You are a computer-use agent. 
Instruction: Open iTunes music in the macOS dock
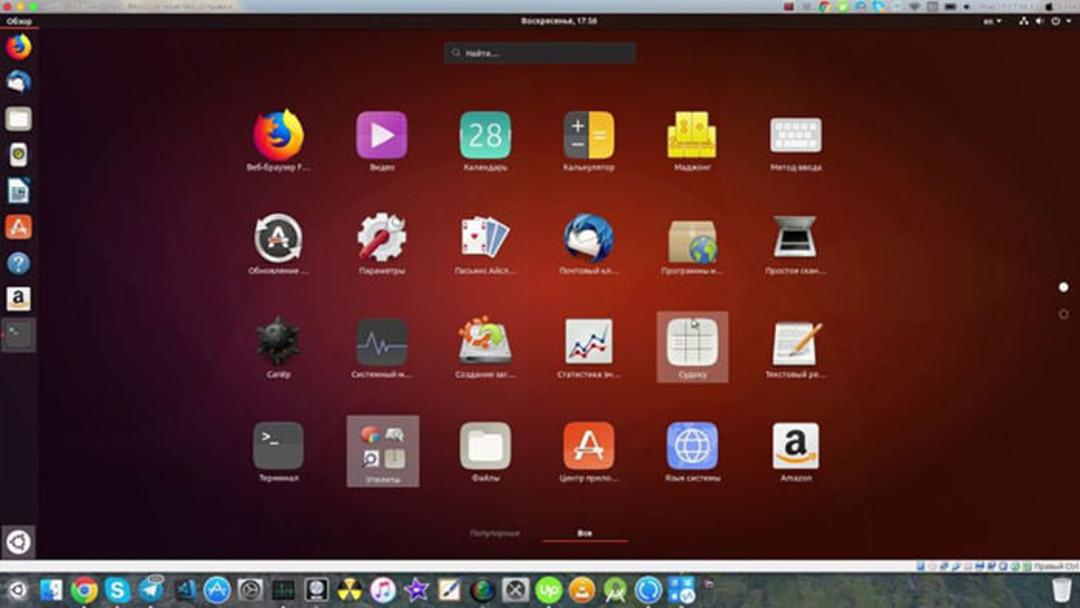pyautogui.click(x=382, y=590)
